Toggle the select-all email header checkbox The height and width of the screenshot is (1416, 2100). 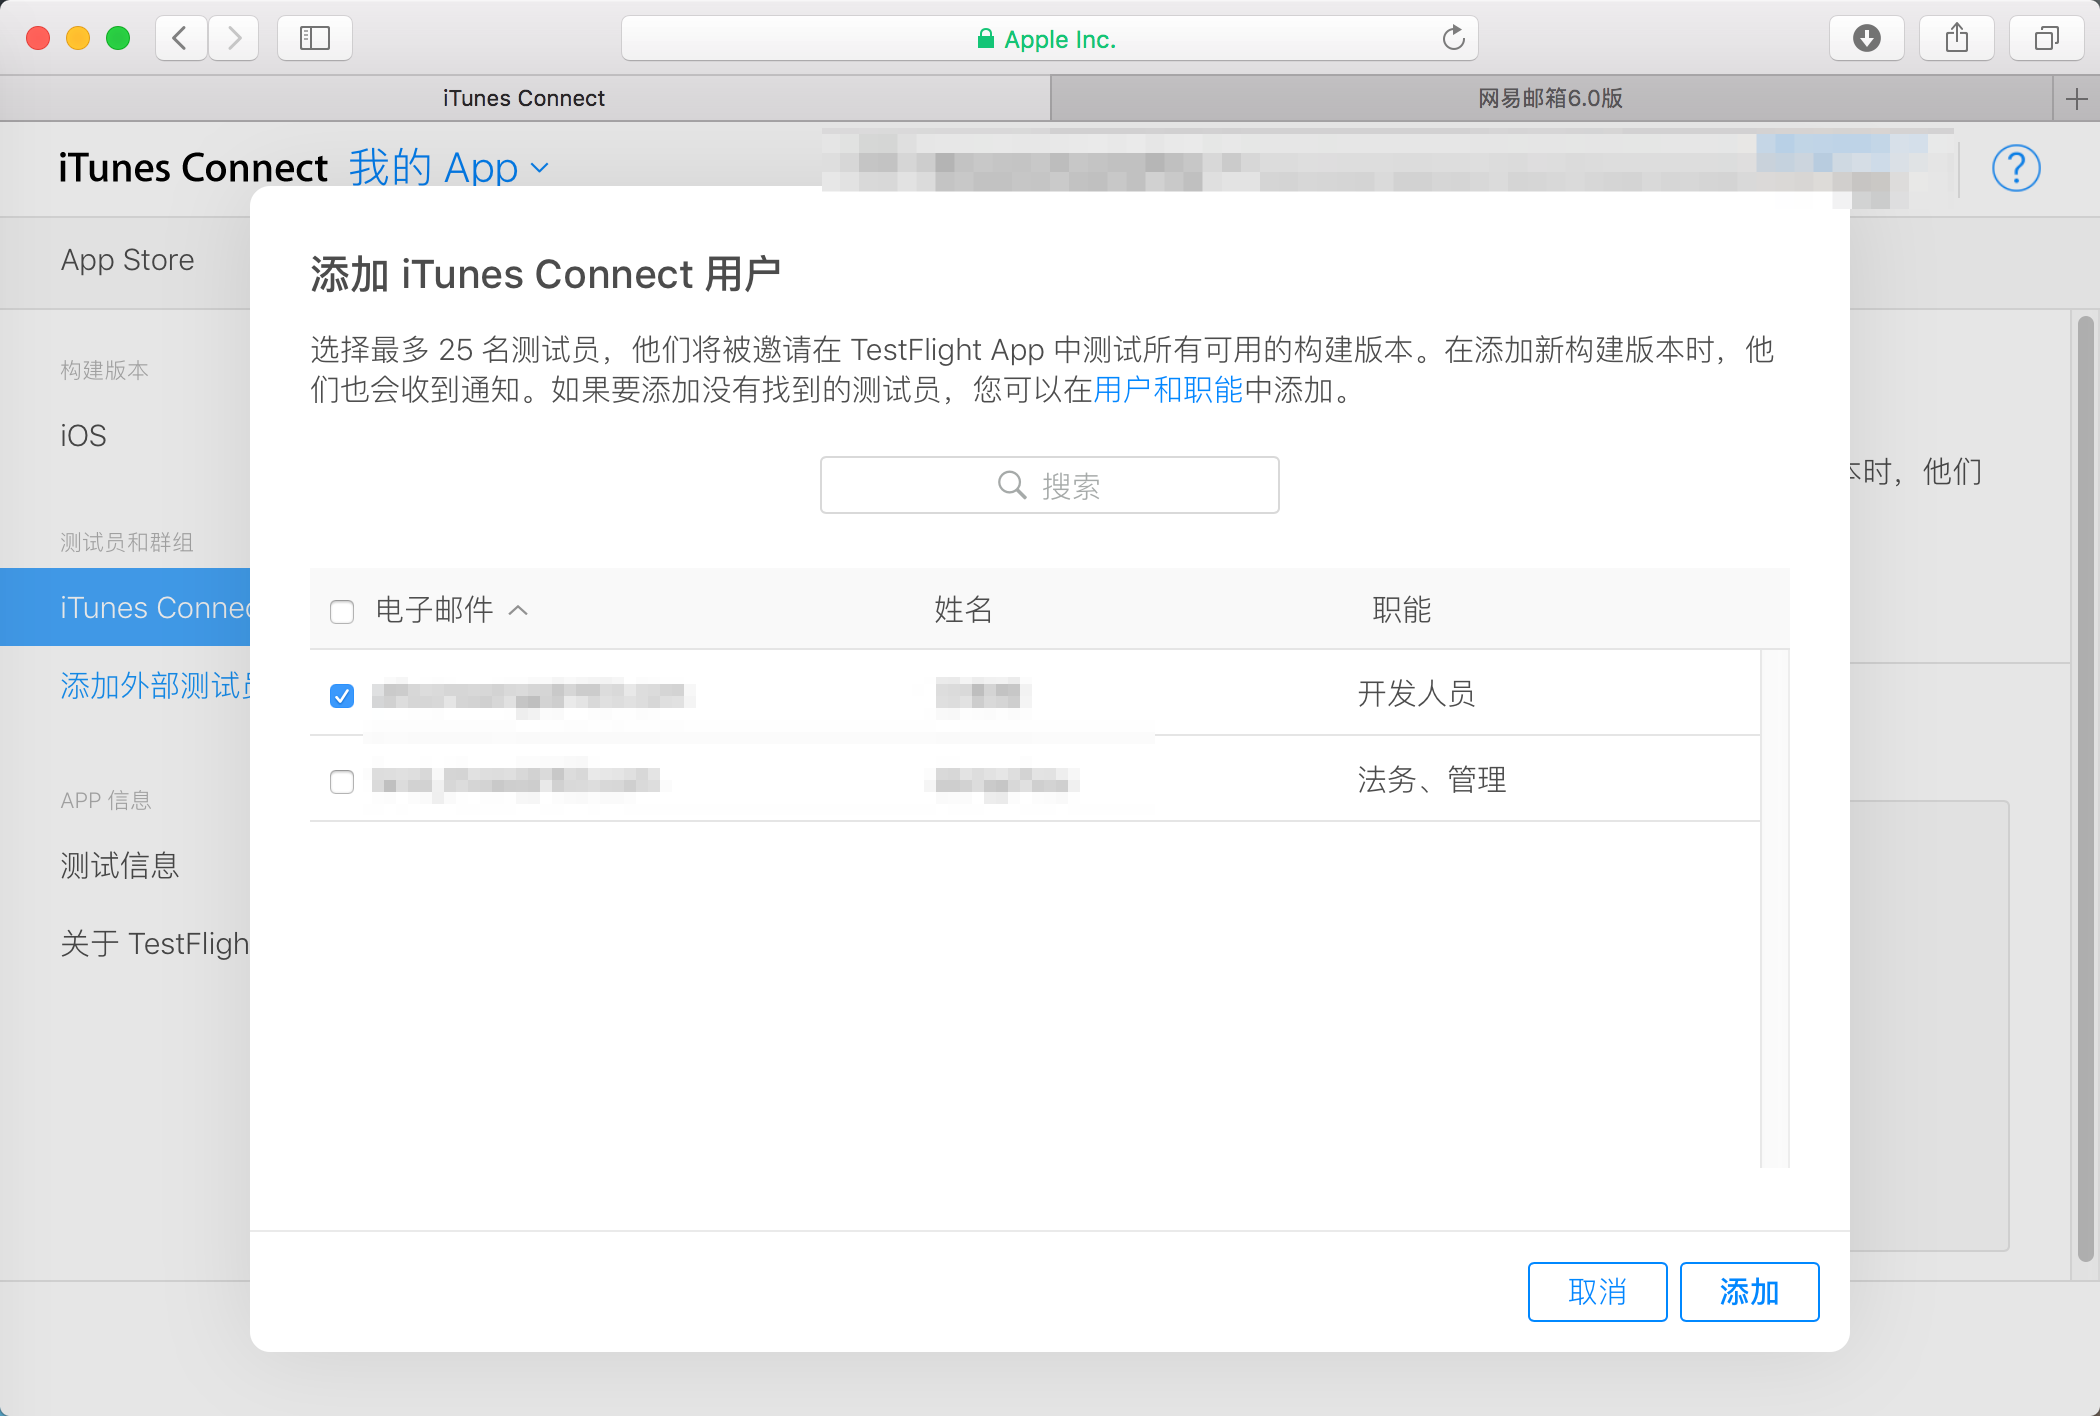click(342, 611)
